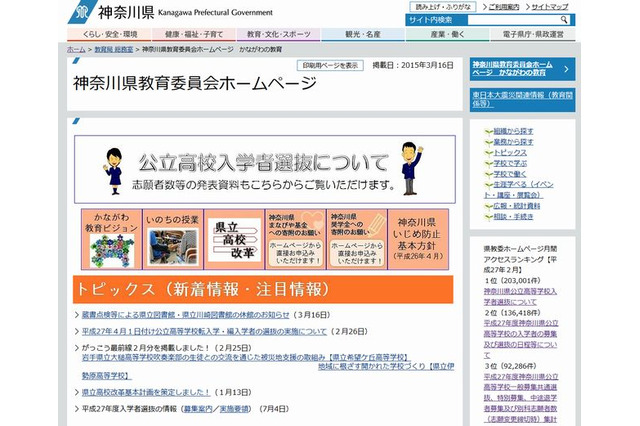Open the 平成27年4月1日付け 転入学・編入学 link

[x=204, y=331]
